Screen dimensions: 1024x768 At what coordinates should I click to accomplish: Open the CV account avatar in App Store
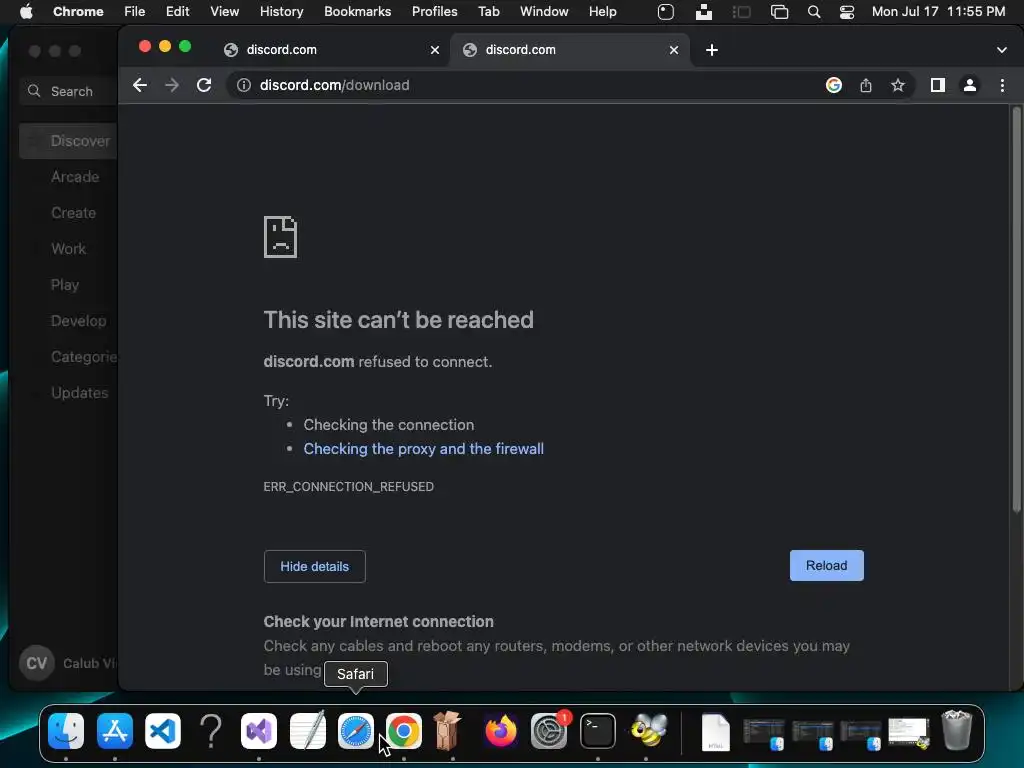point(37,663)
